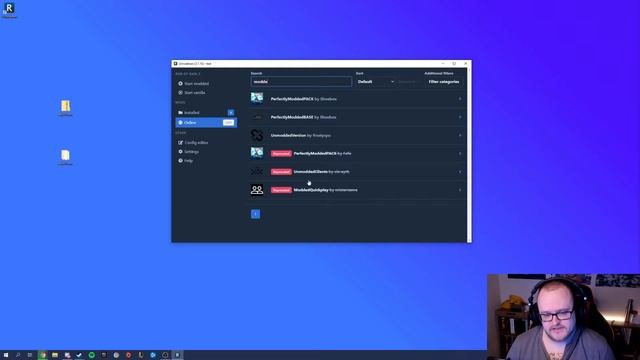Select the UnmoddedVersion mod title
The image size is (640, 360).
[x=288, y=135]
